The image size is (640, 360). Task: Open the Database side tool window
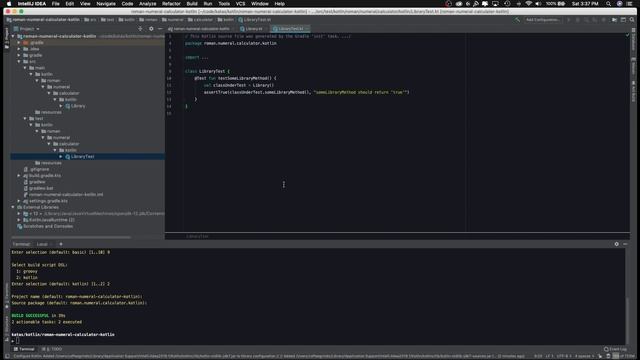(x=633, y=40)
